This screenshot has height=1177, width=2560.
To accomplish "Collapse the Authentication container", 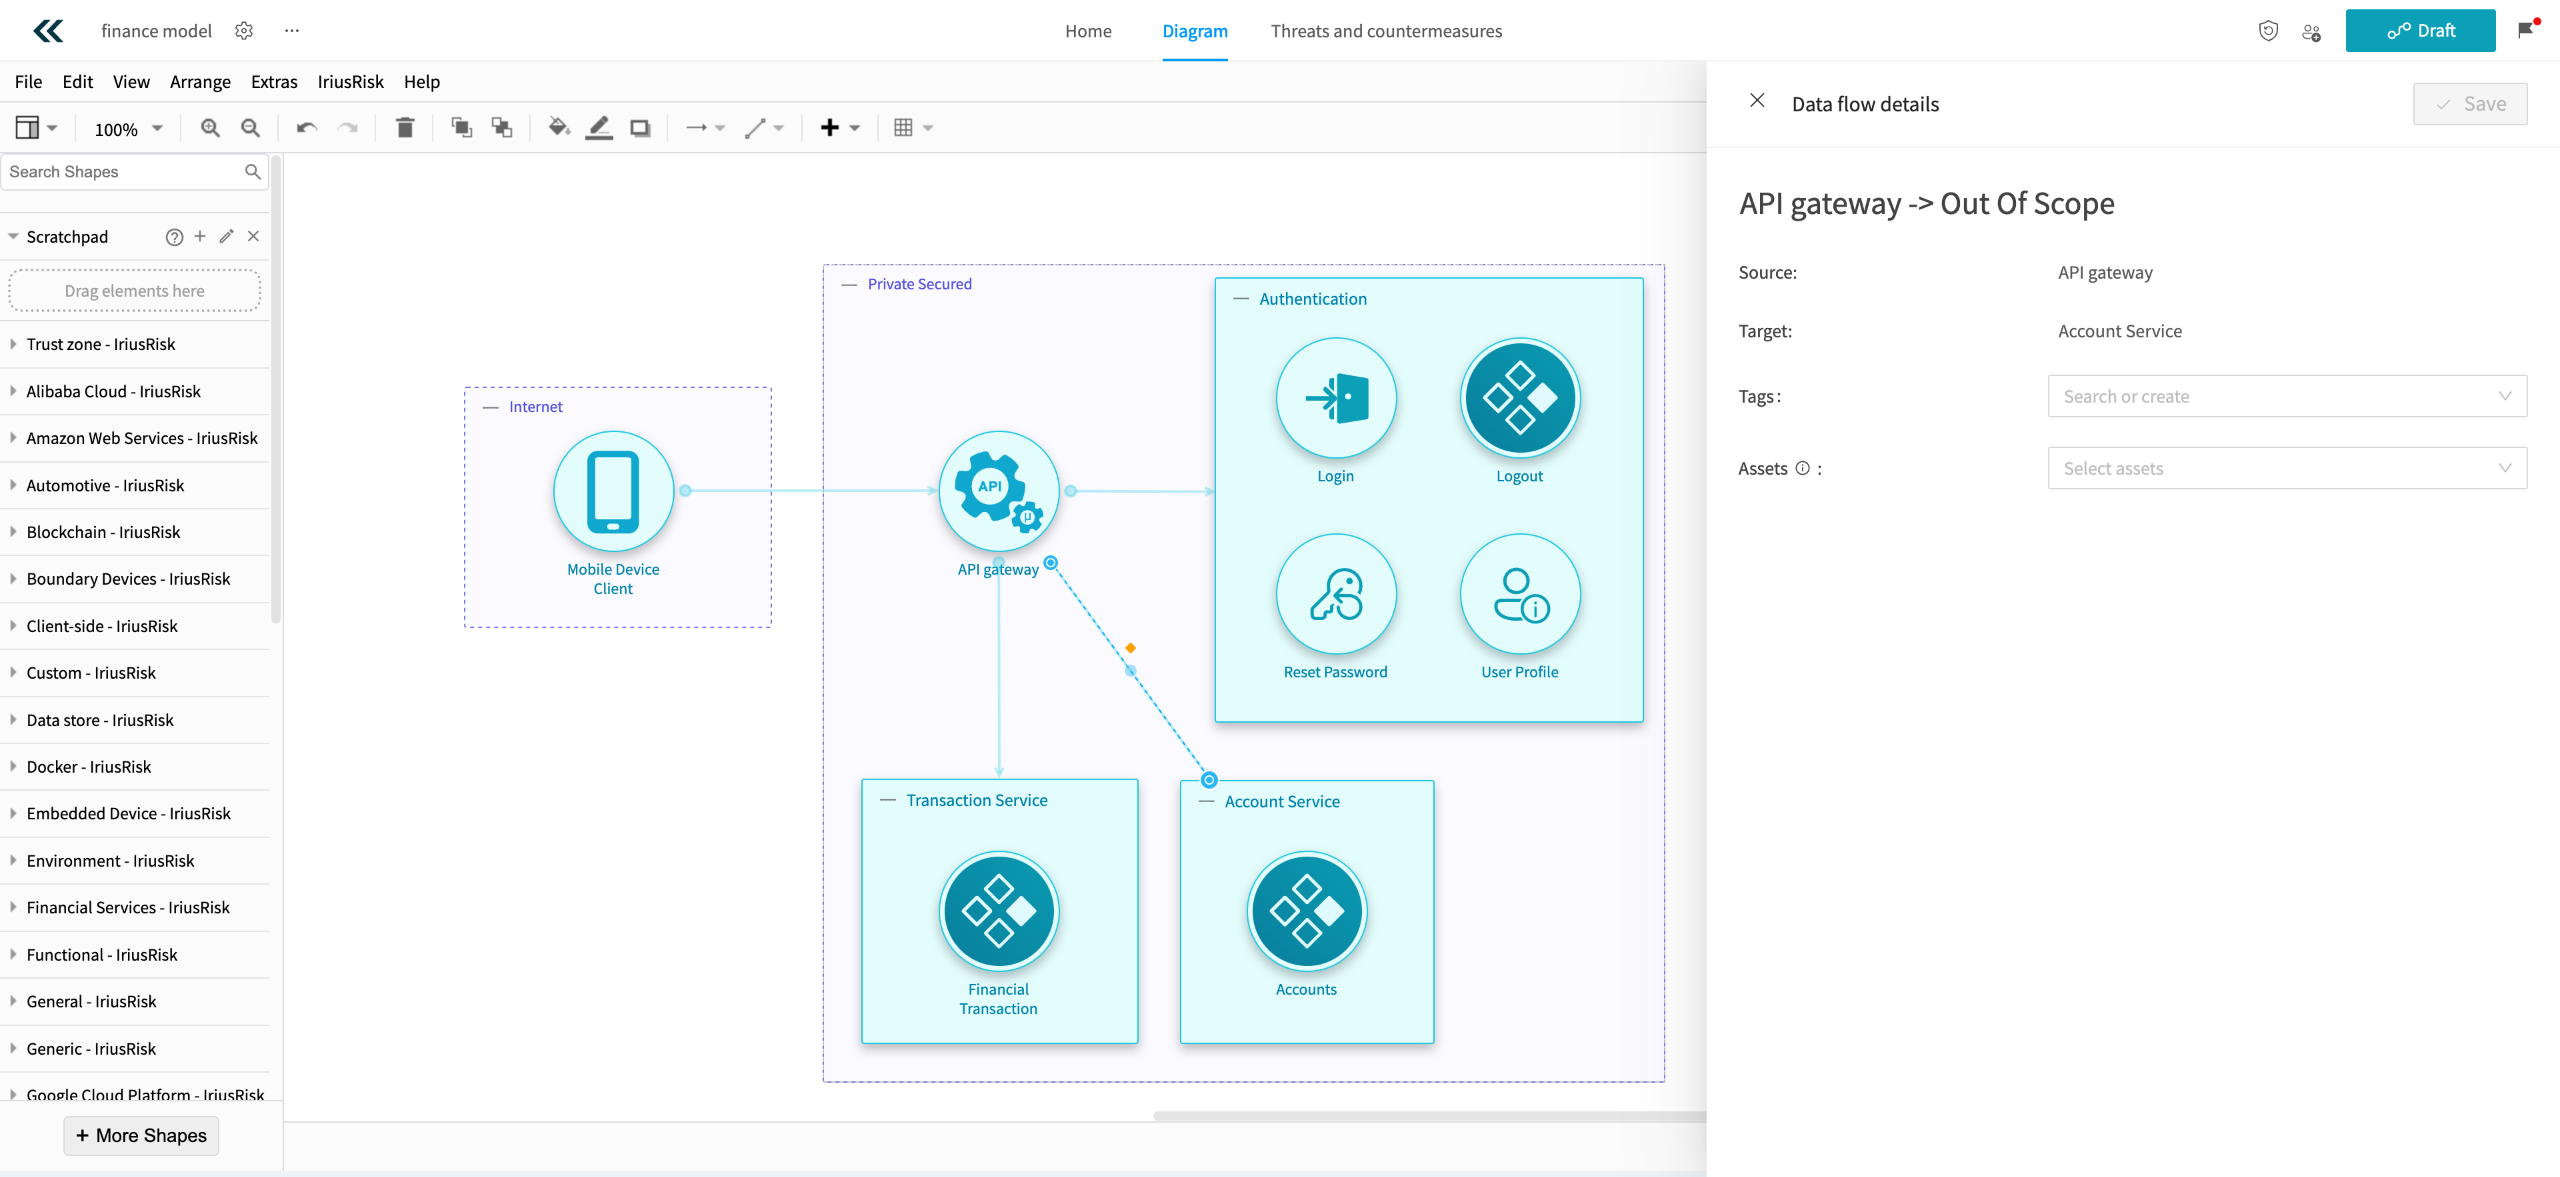I will point(1240,299).
